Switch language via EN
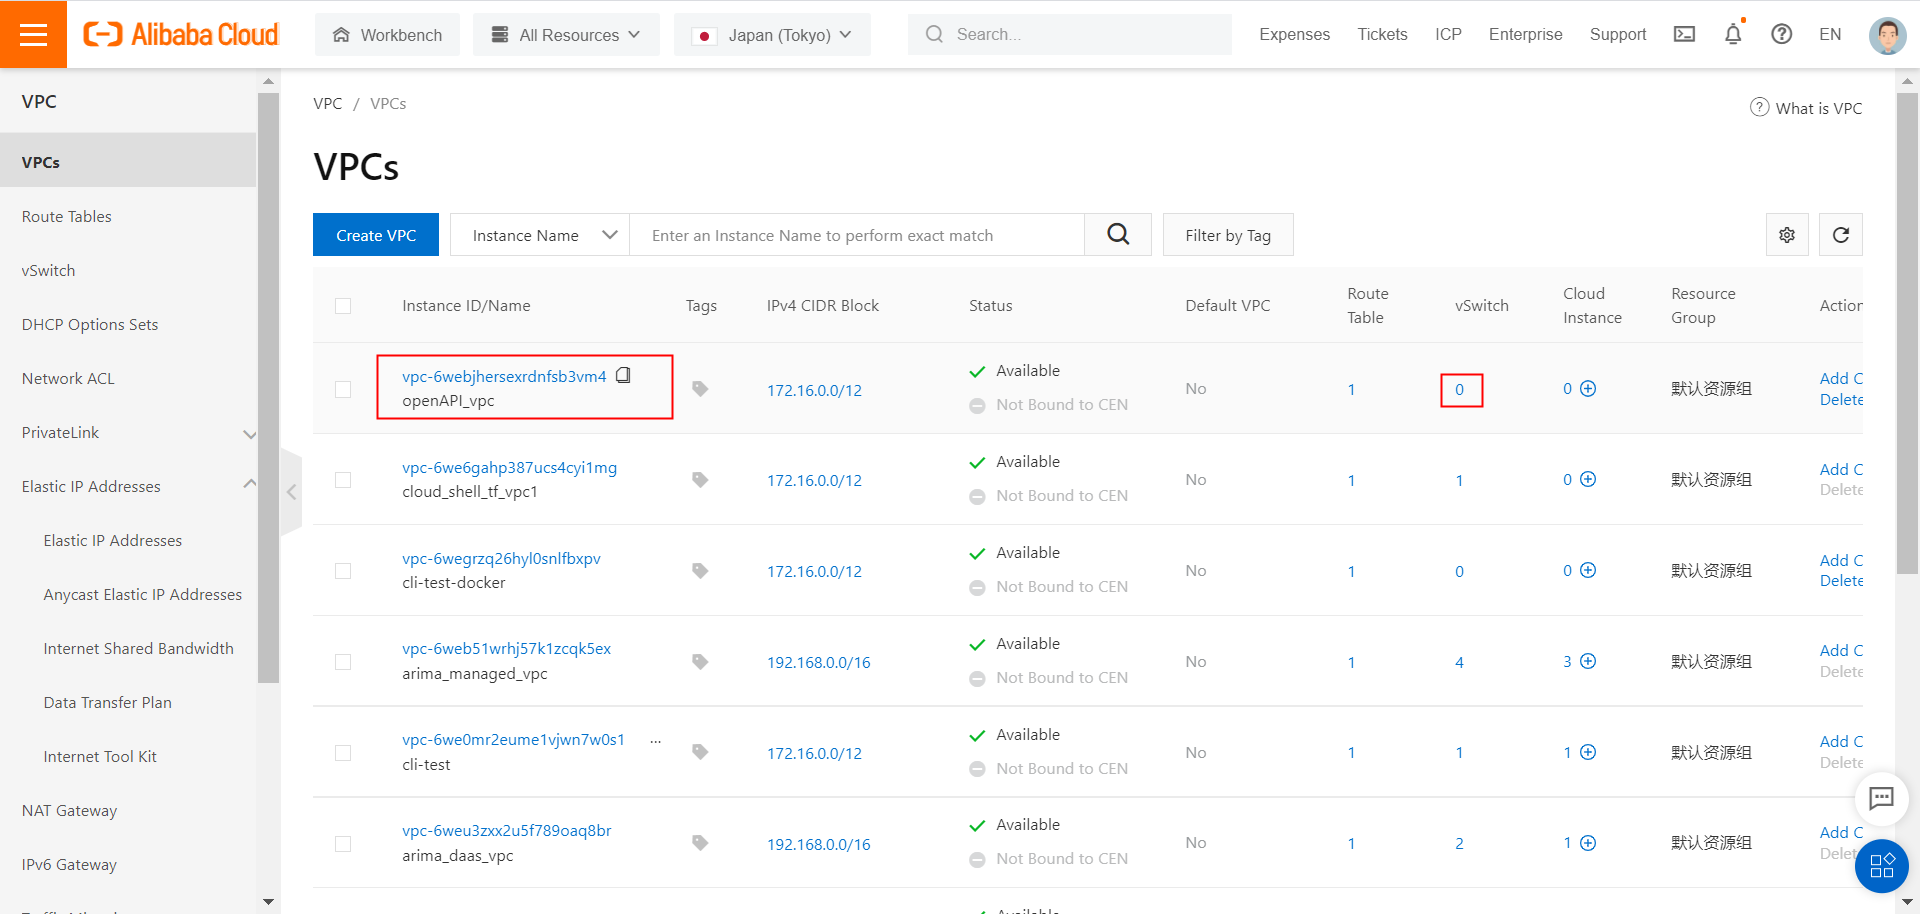 pos(1830,34)
